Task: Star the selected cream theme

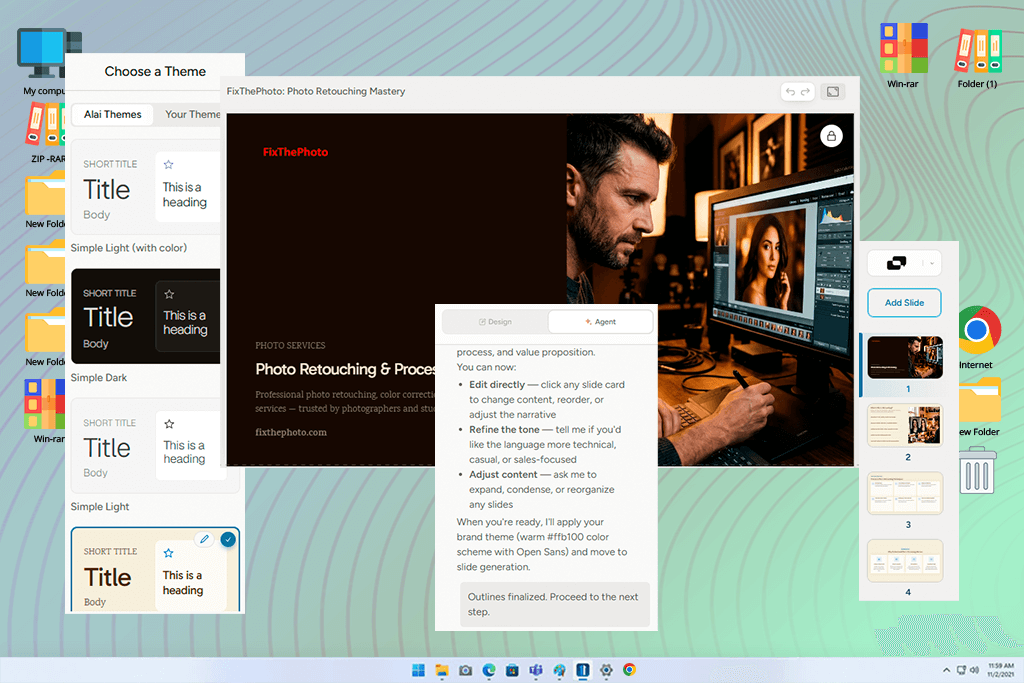Action: [168, 553]
